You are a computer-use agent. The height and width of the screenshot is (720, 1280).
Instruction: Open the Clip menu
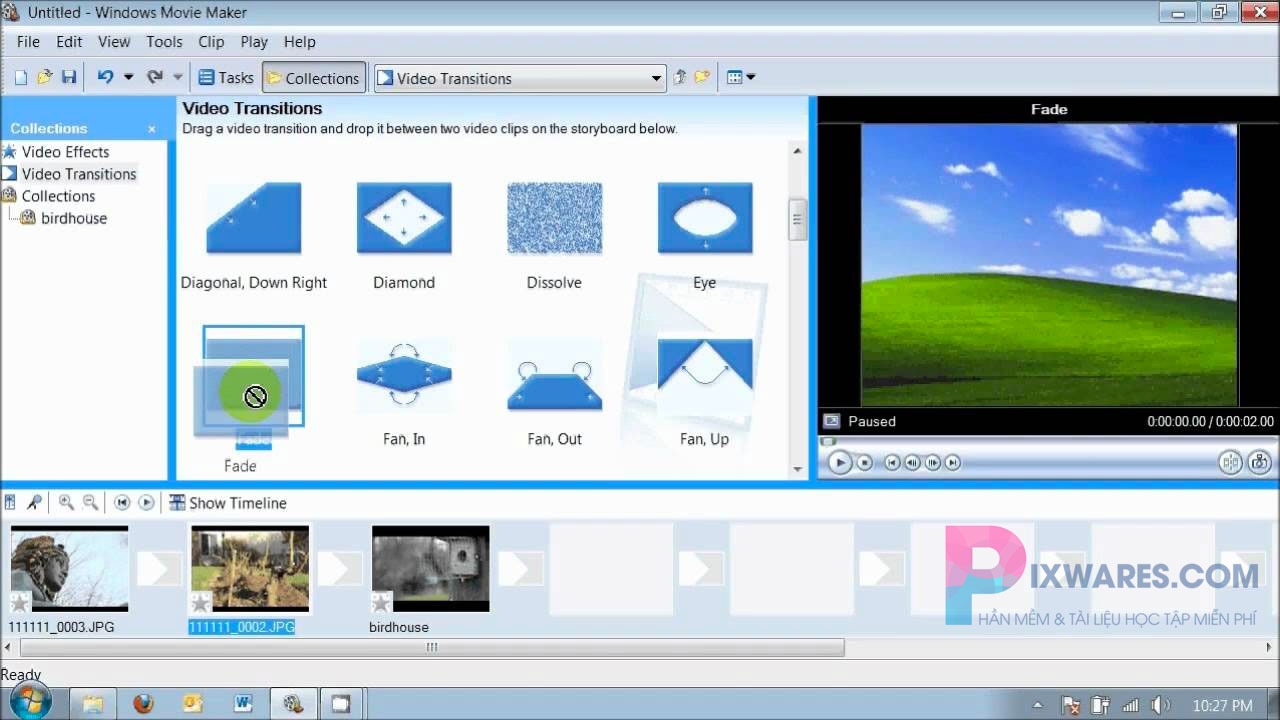coord(211,41)
